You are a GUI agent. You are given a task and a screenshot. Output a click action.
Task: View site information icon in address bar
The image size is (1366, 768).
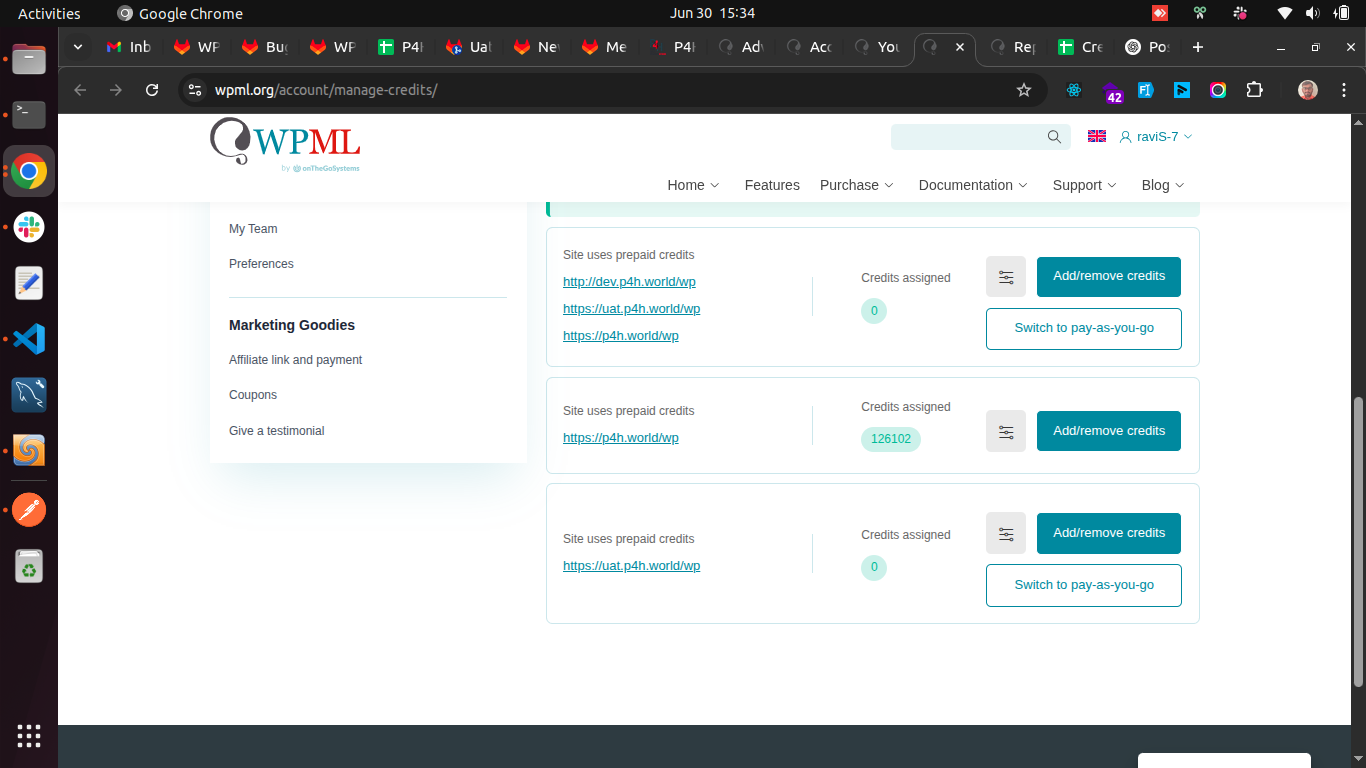coord(196,90)
